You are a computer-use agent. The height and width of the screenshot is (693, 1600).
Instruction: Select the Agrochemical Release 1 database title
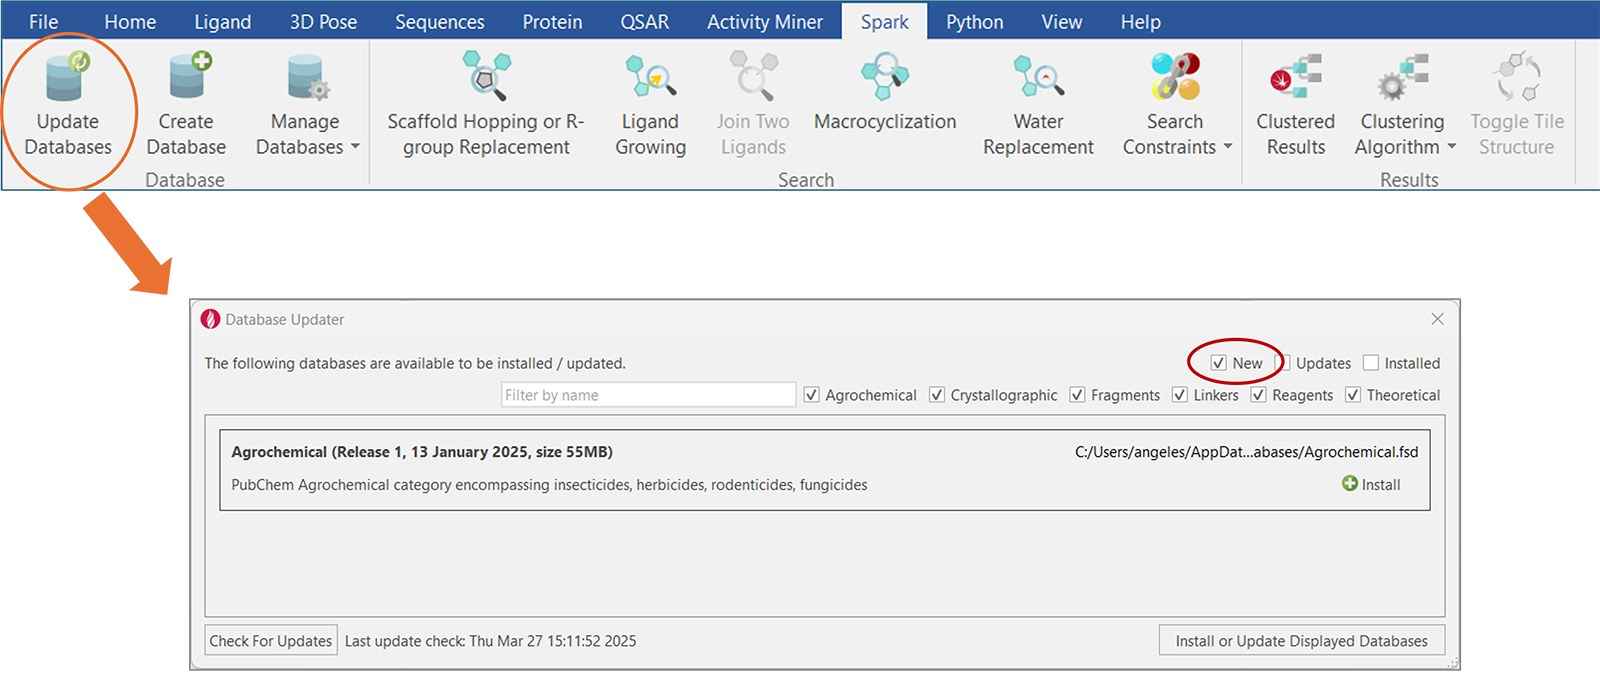pyautogui.click(x=422, y=452)
